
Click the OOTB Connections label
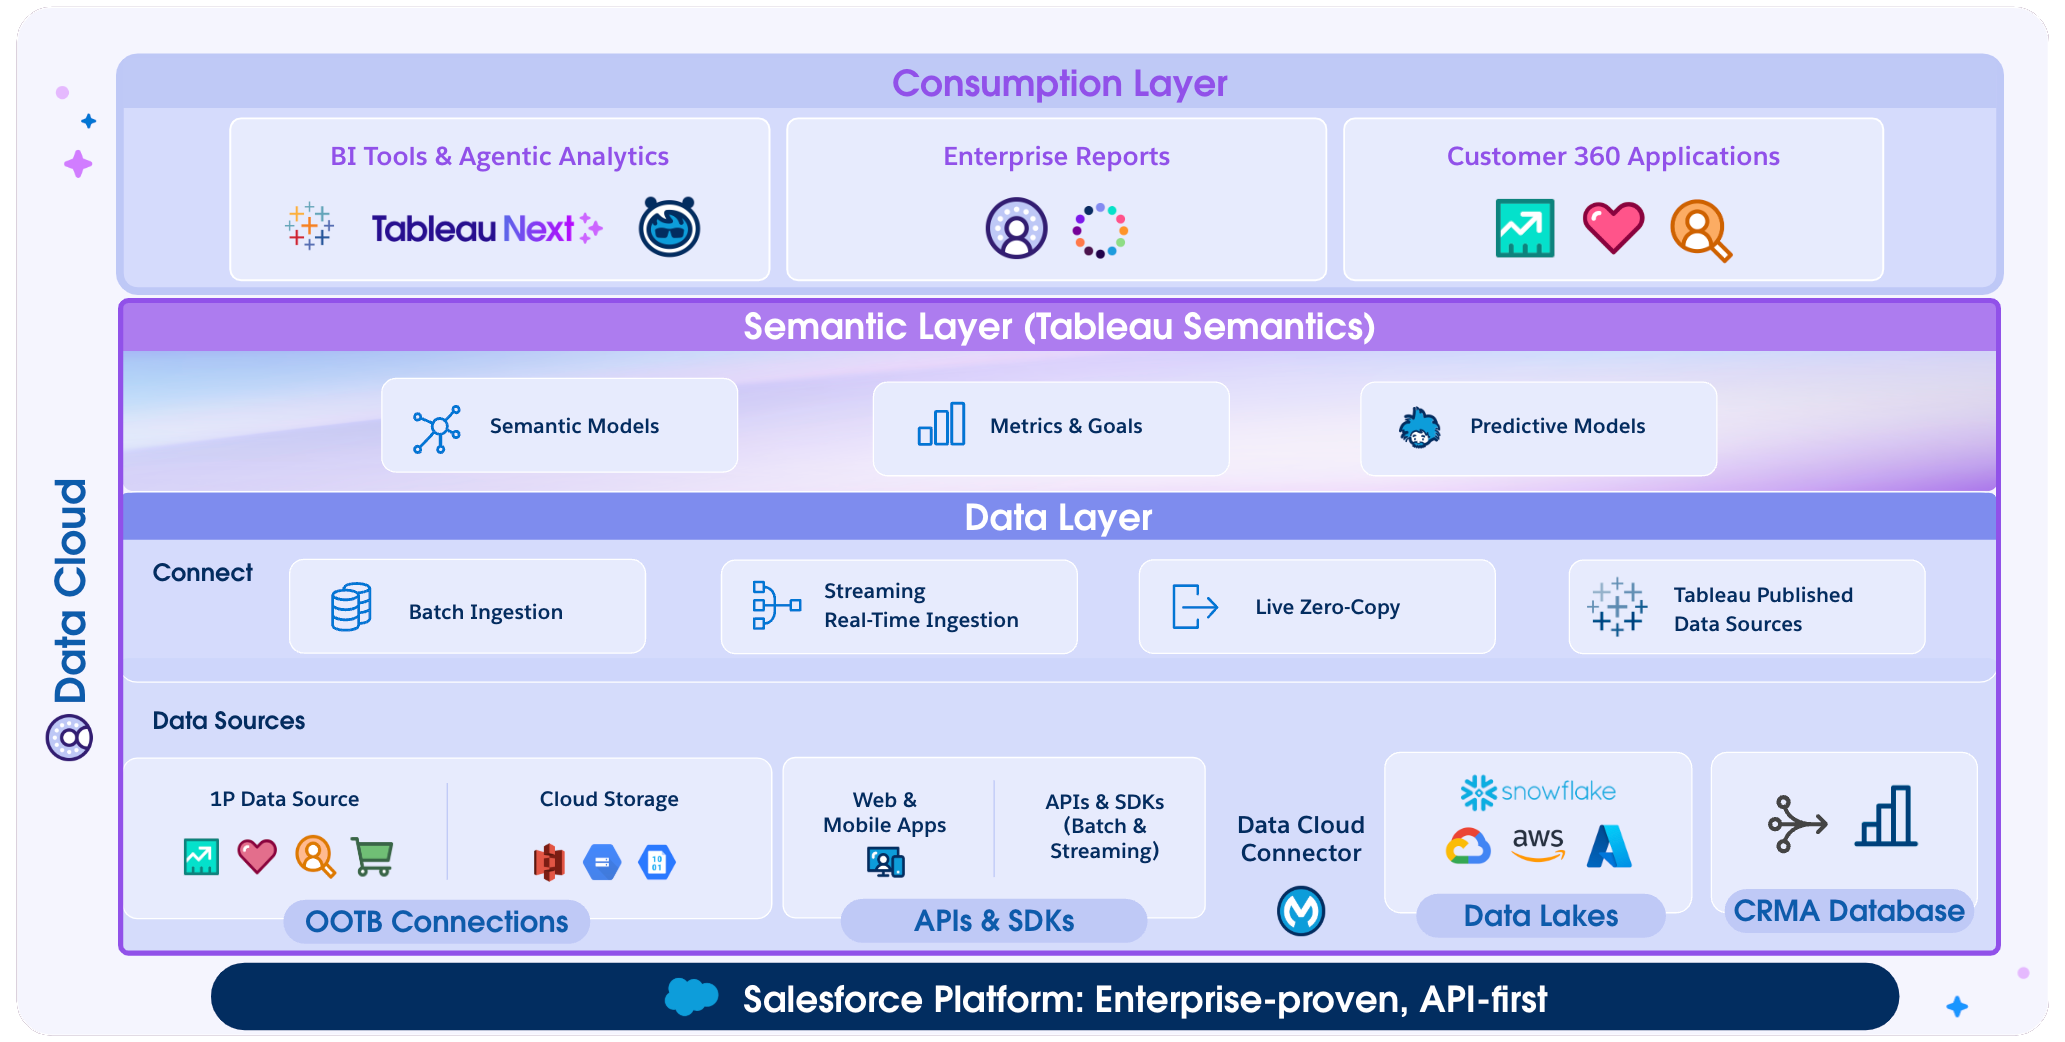436,921
